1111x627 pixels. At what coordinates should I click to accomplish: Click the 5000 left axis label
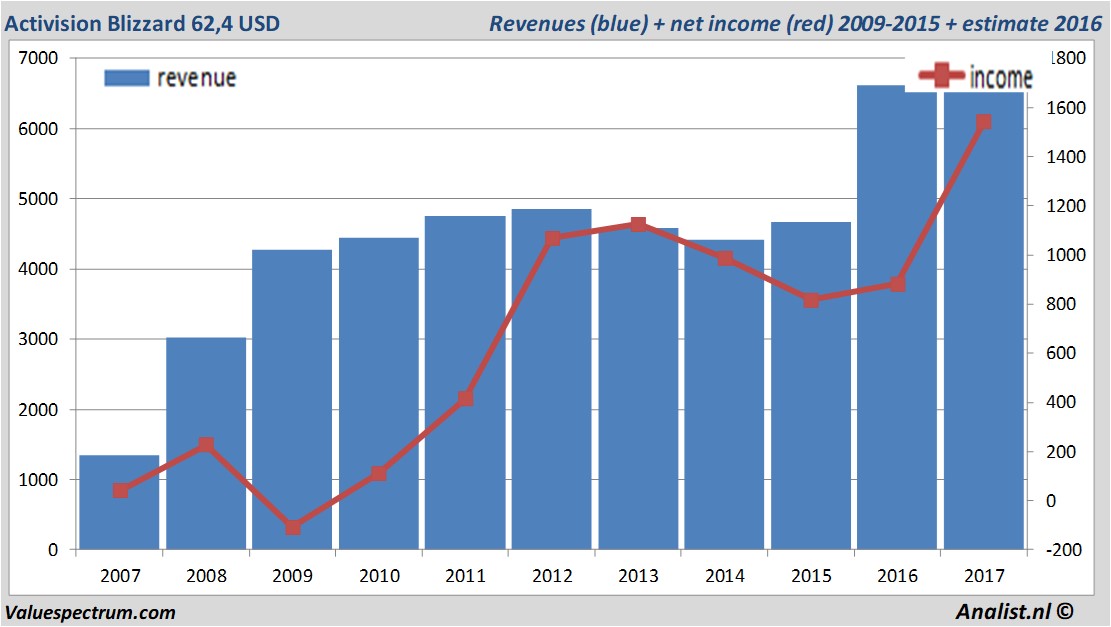click(38, 199)
